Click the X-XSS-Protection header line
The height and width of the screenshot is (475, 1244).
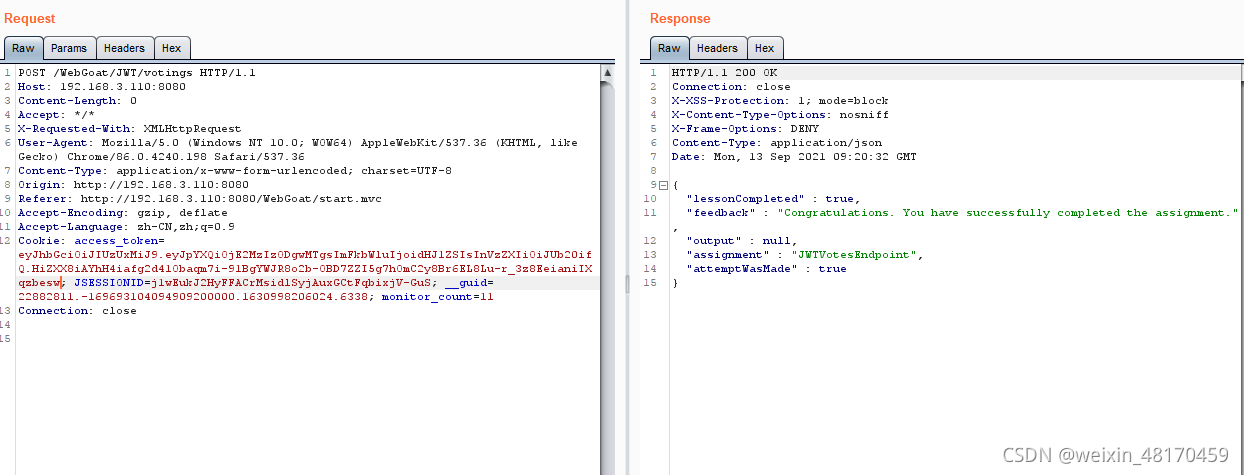(x=780, y=101)
